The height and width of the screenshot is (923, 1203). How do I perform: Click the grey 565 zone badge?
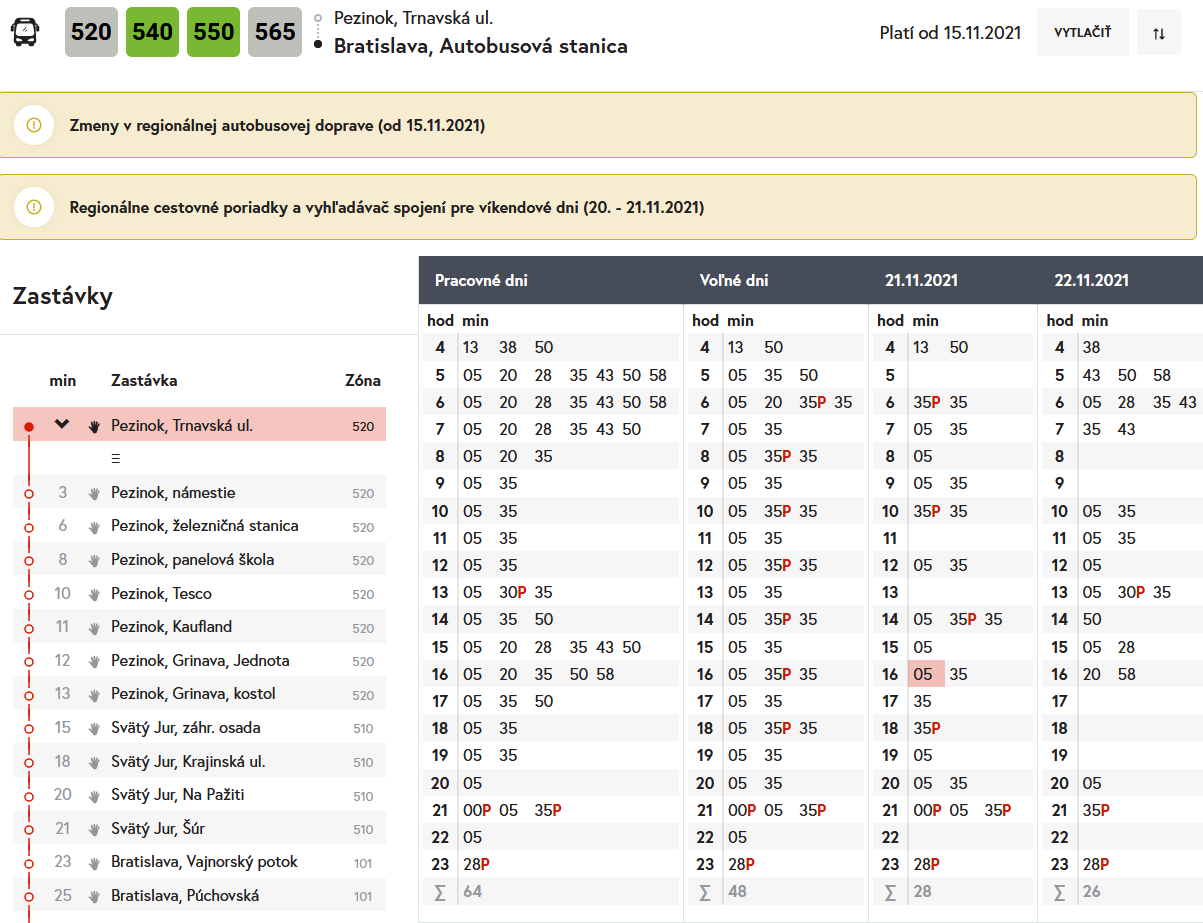point(275,32)
